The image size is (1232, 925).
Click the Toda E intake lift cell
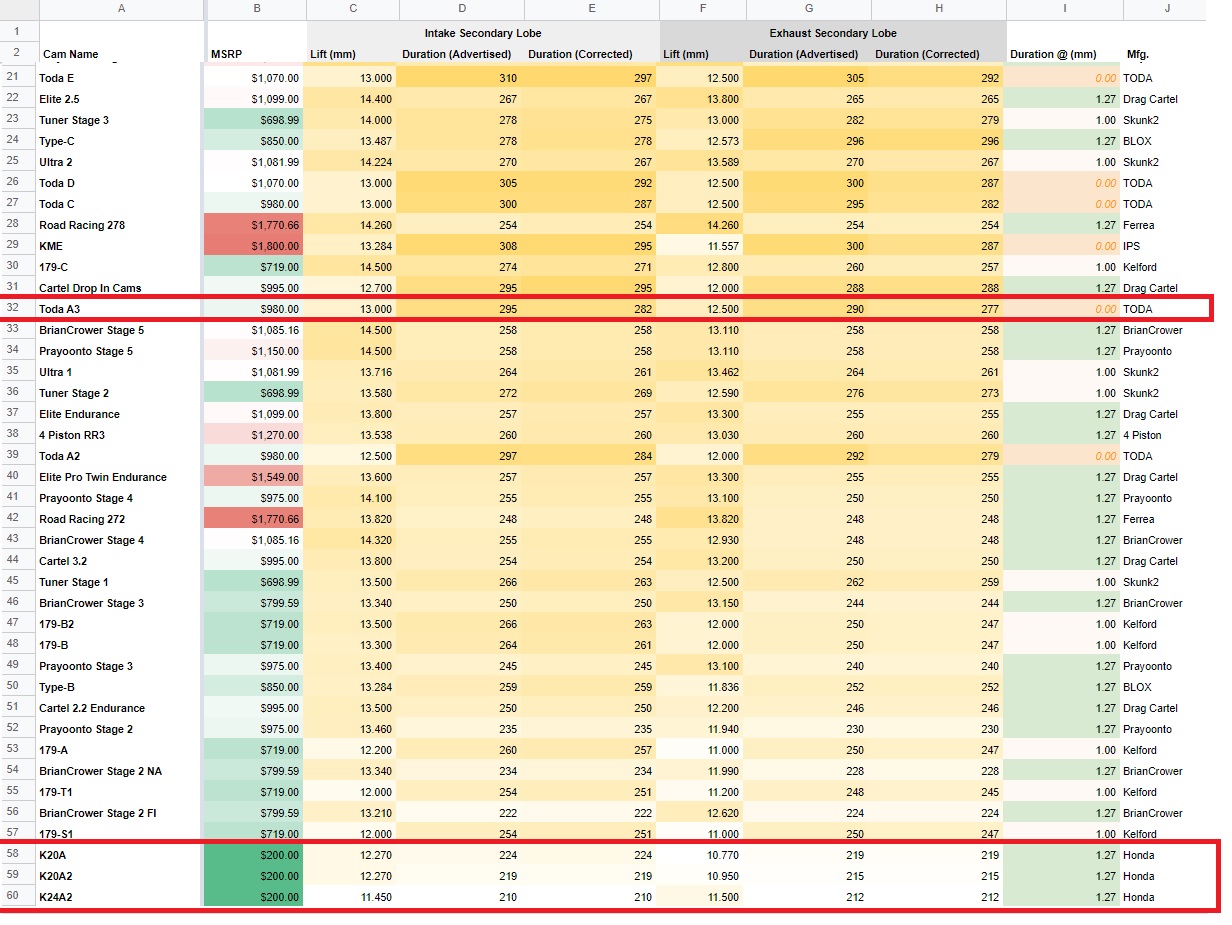352,78
